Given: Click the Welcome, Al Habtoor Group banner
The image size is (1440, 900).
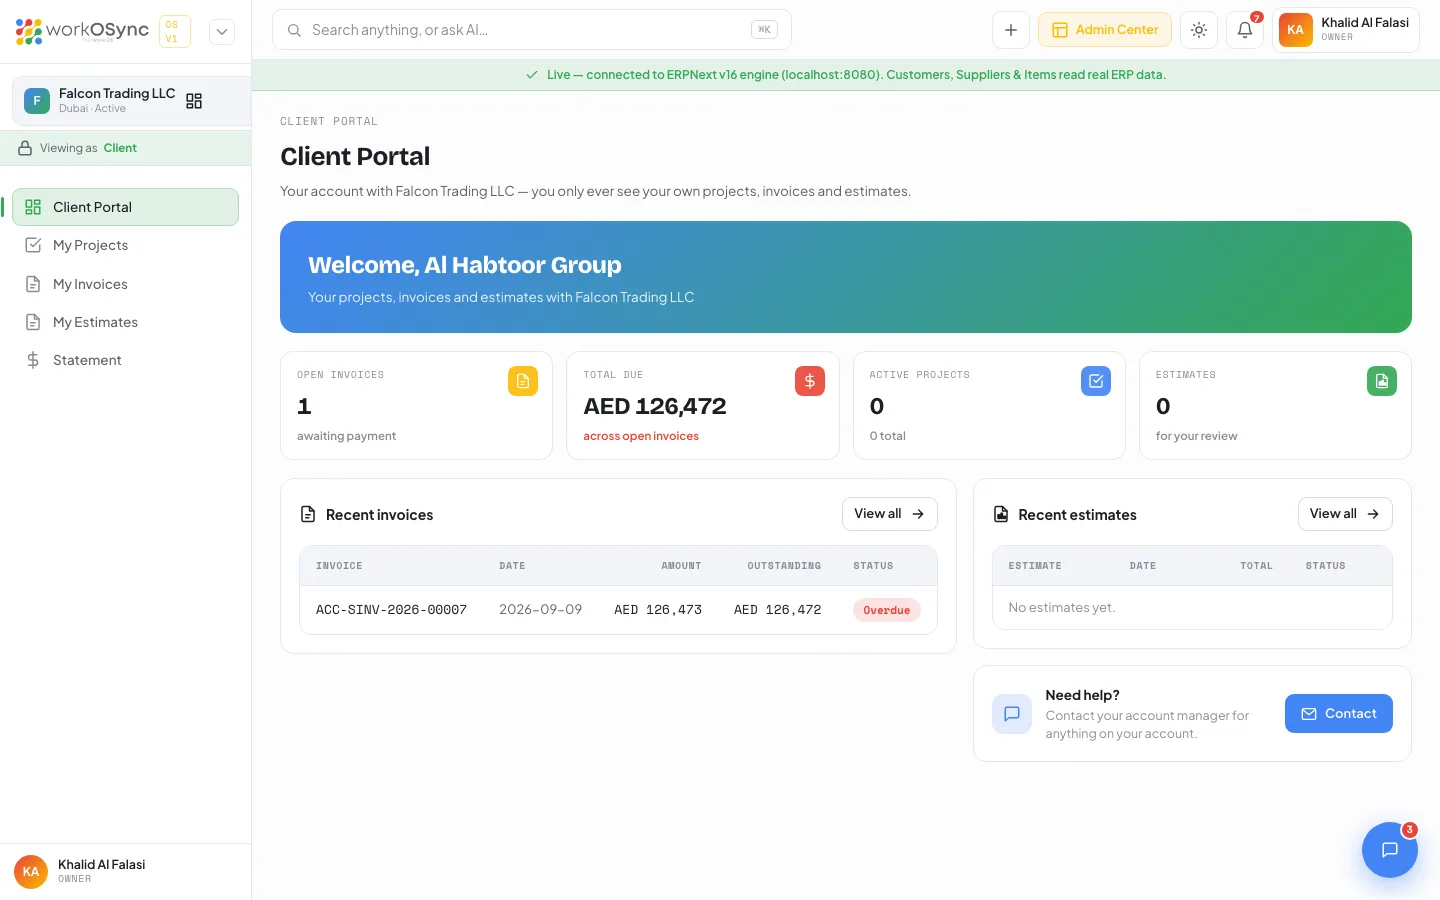Looking at the screenshot, I should pos(846,277).
